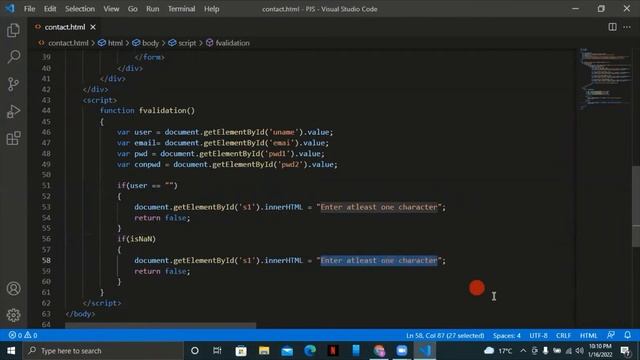Click line number 44 in the gutter

pos(46,110)
